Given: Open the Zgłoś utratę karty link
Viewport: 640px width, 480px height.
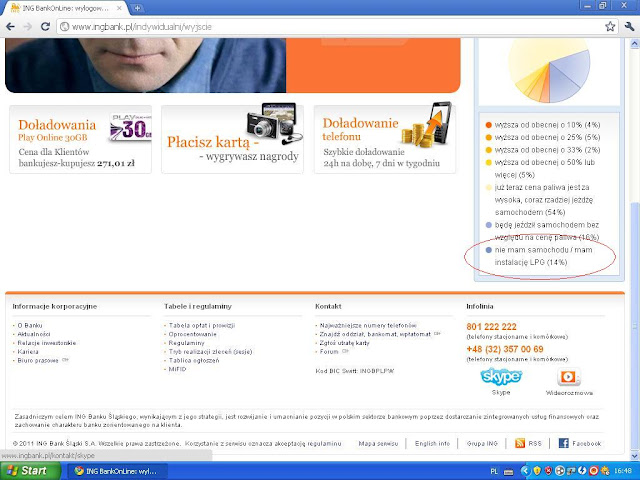Looking at the screenshot, I should (344, 343).
